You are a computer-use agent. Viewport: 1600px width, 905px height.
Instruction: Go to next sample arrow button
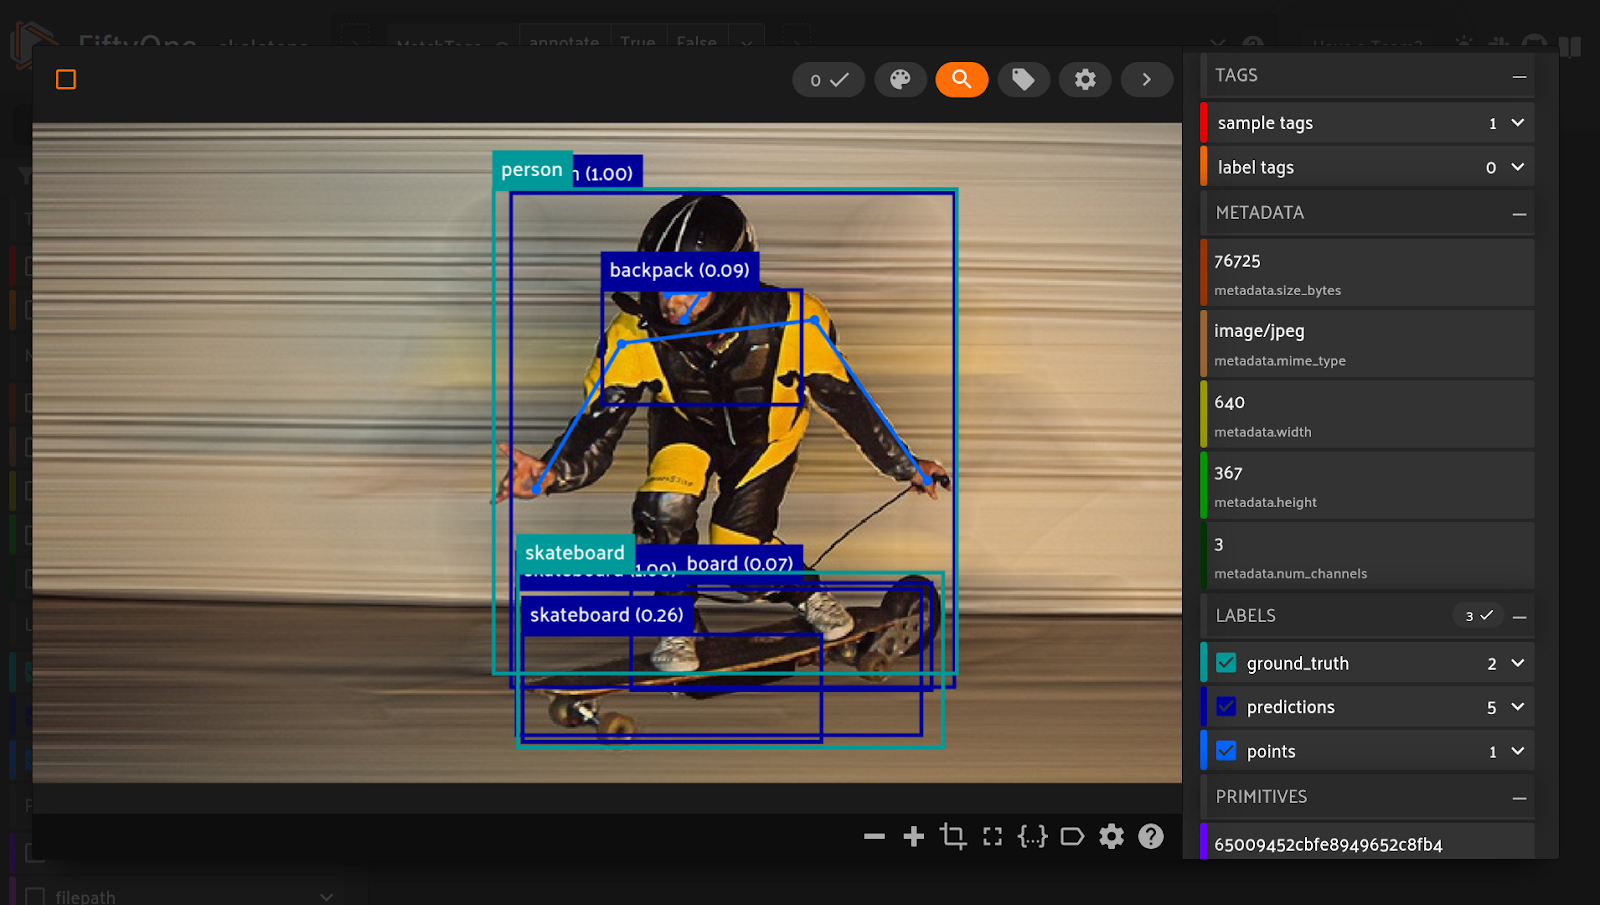pyautogui.click(x=1146, y=80)
